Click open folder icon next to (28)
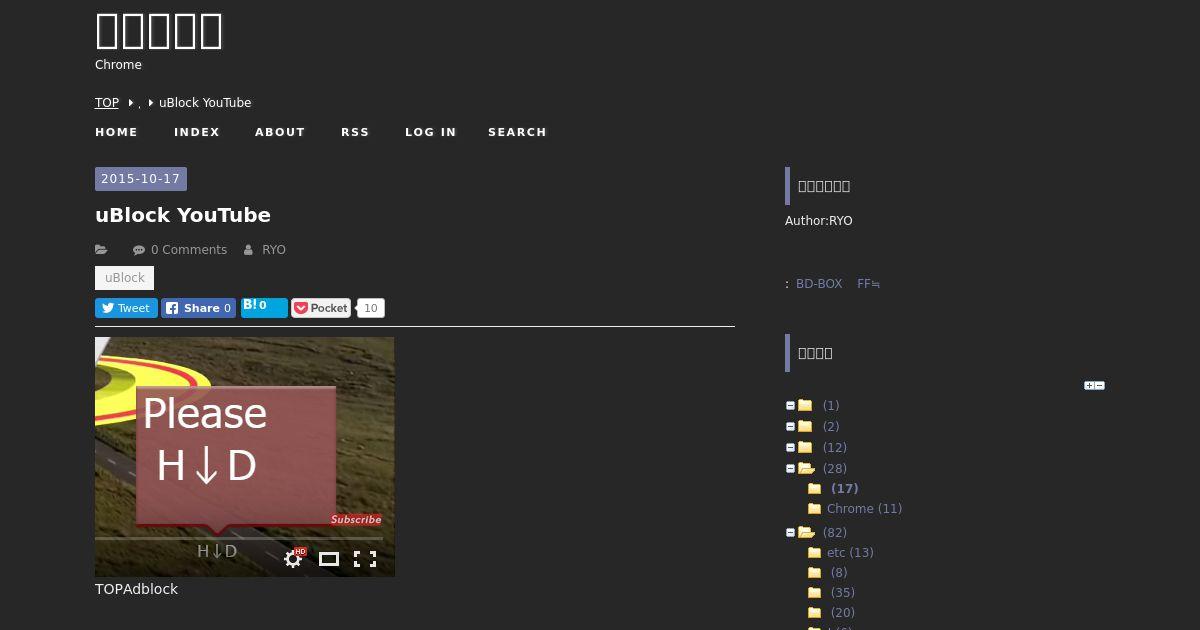1200x630 pixels. pyautogui.click(x=806, y=468)
